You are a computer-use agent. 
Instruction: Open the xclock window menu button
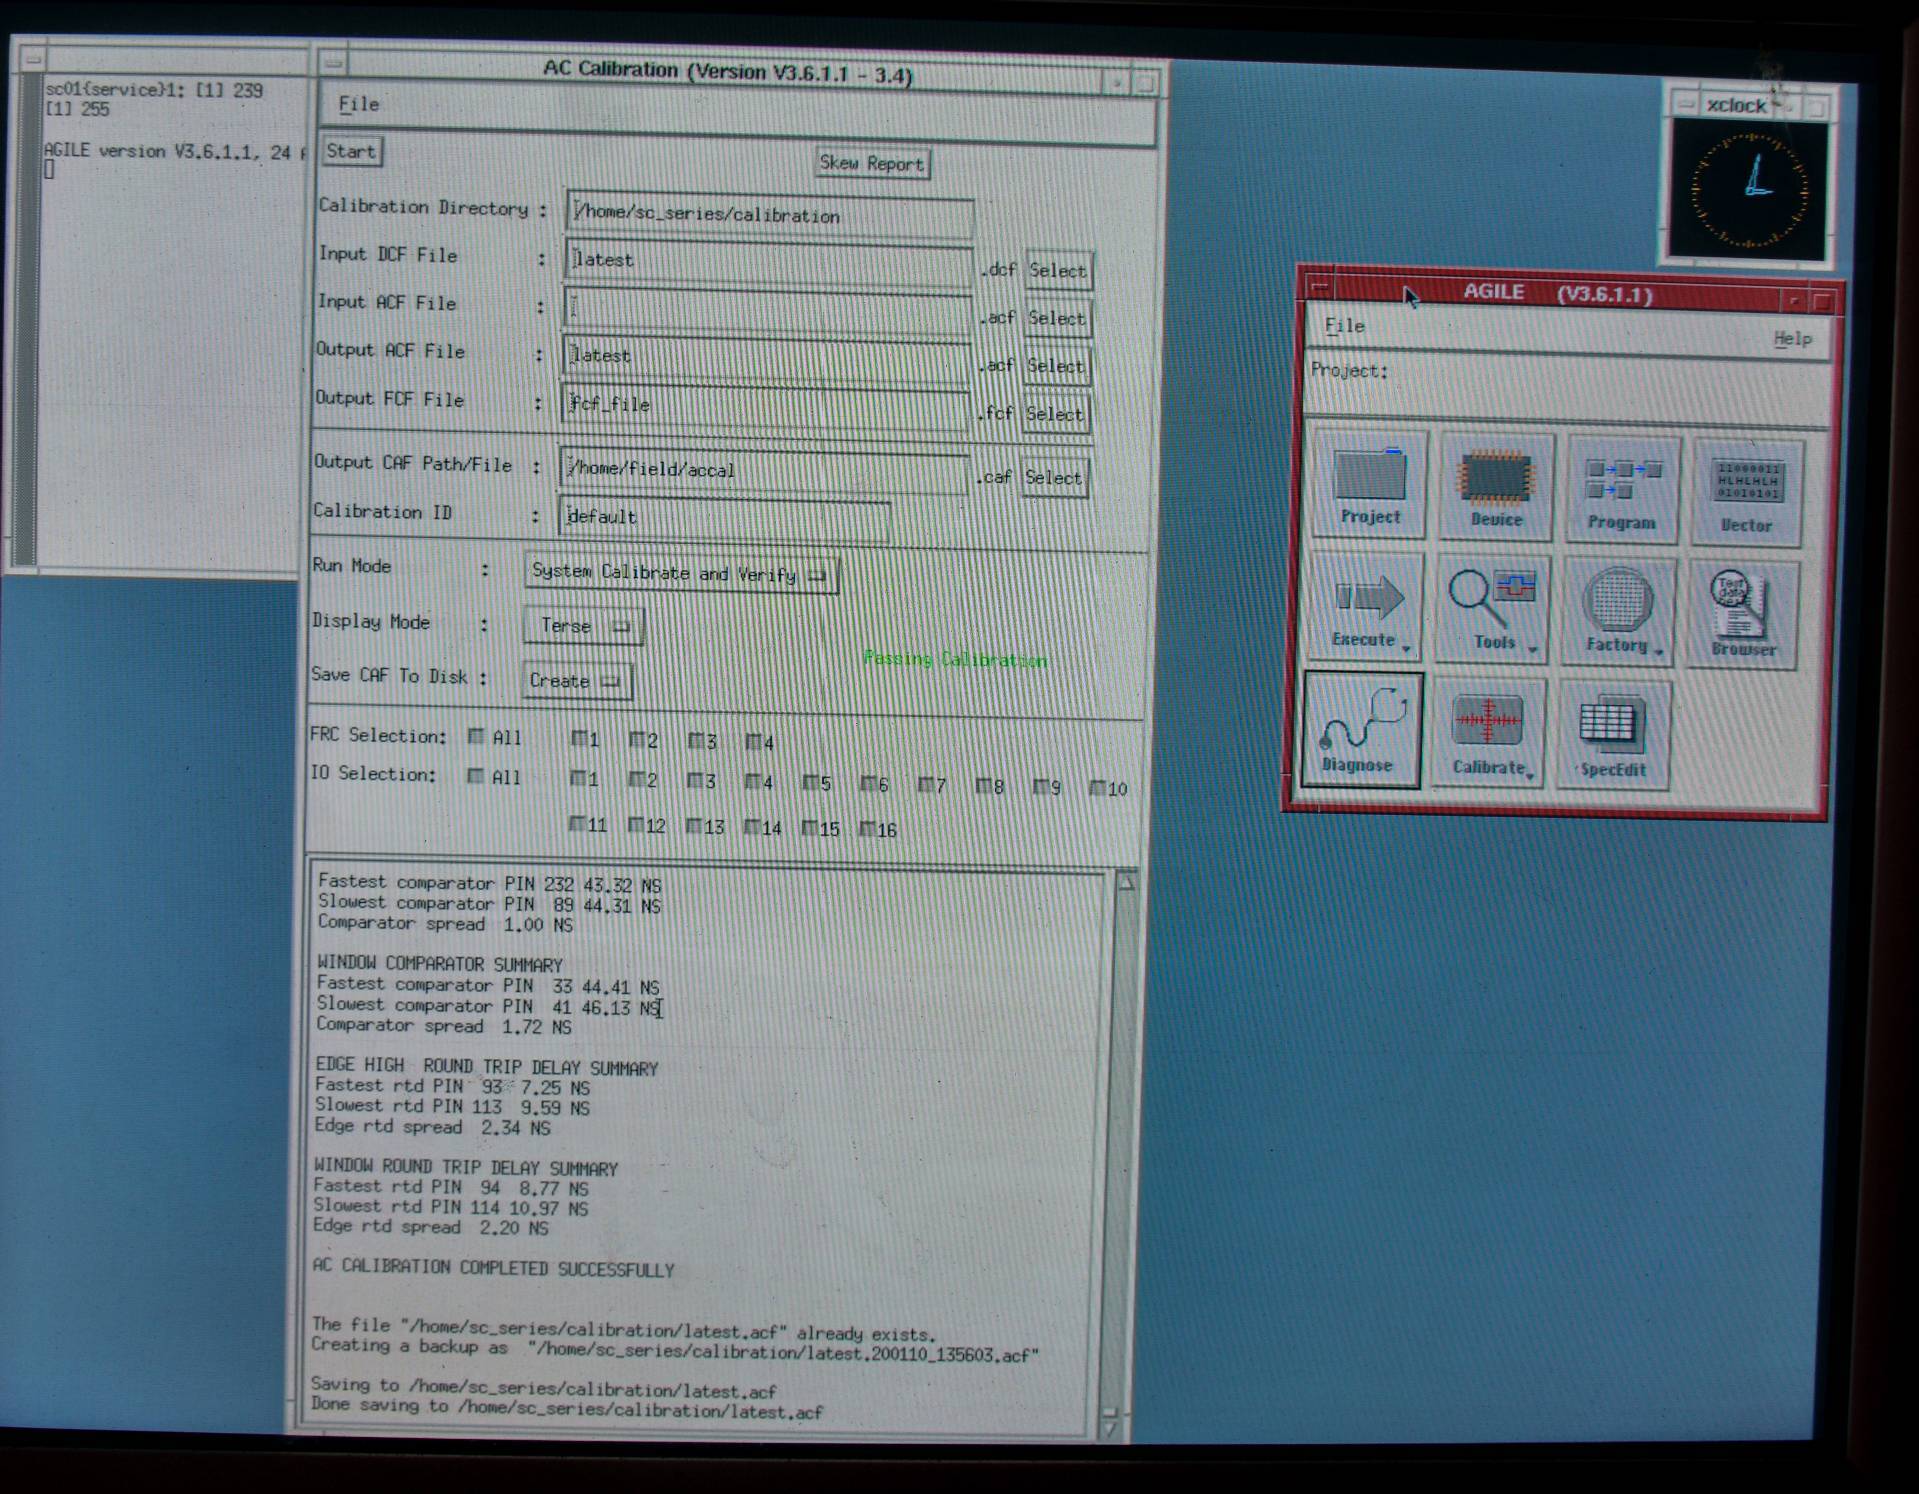click(x=1686, y=104)
